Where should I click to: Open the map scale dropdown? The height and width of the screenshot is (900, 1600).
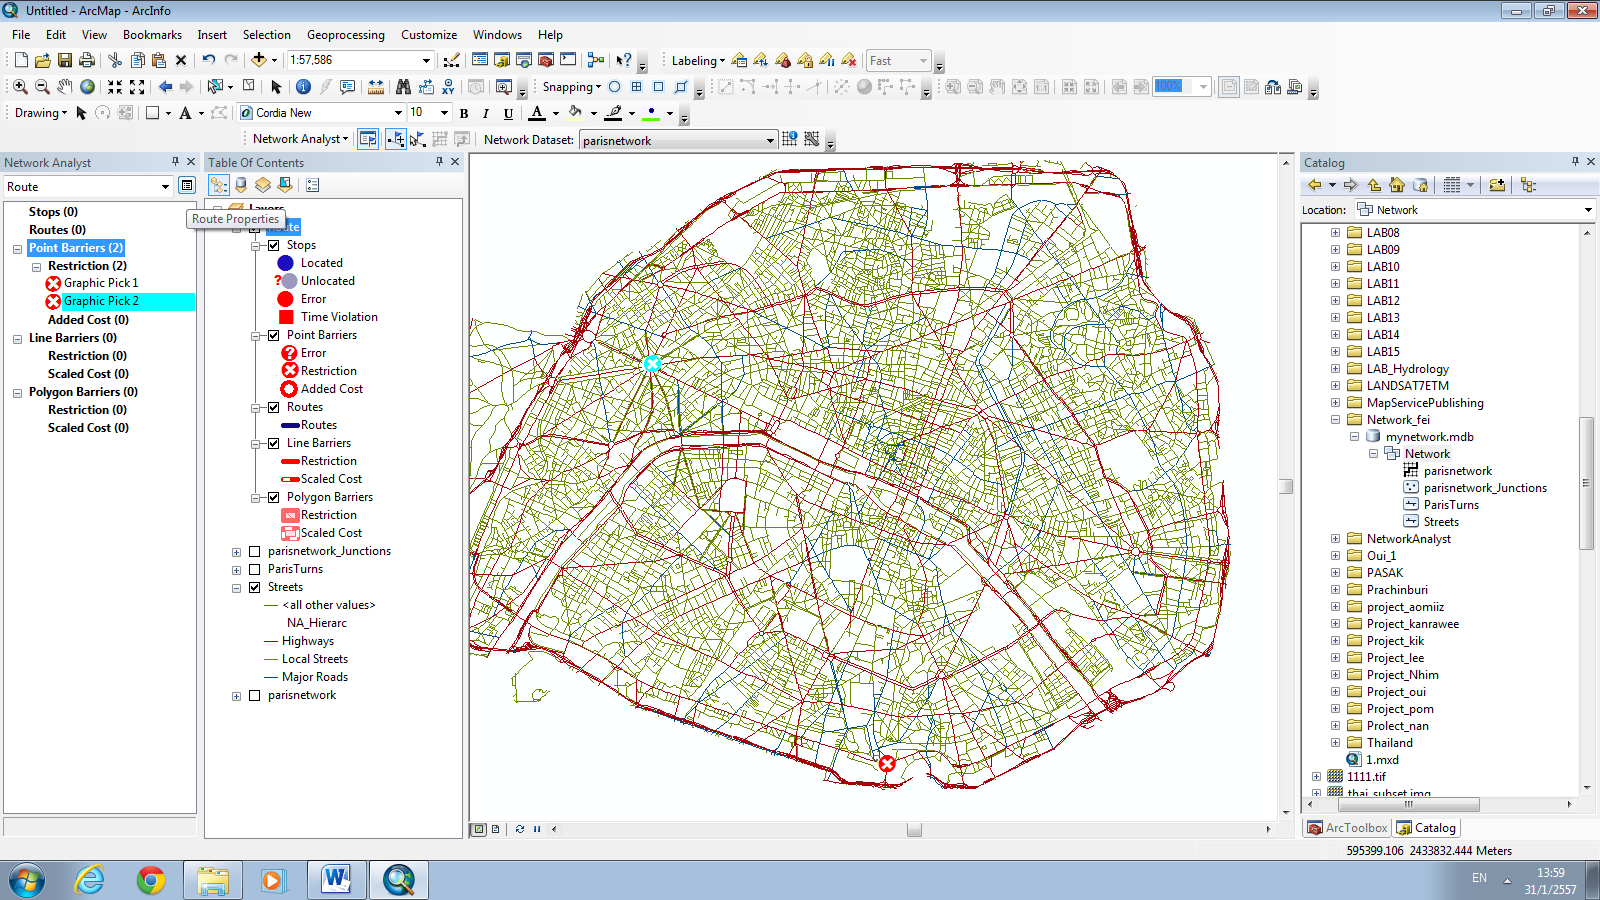tap(428, 60)
